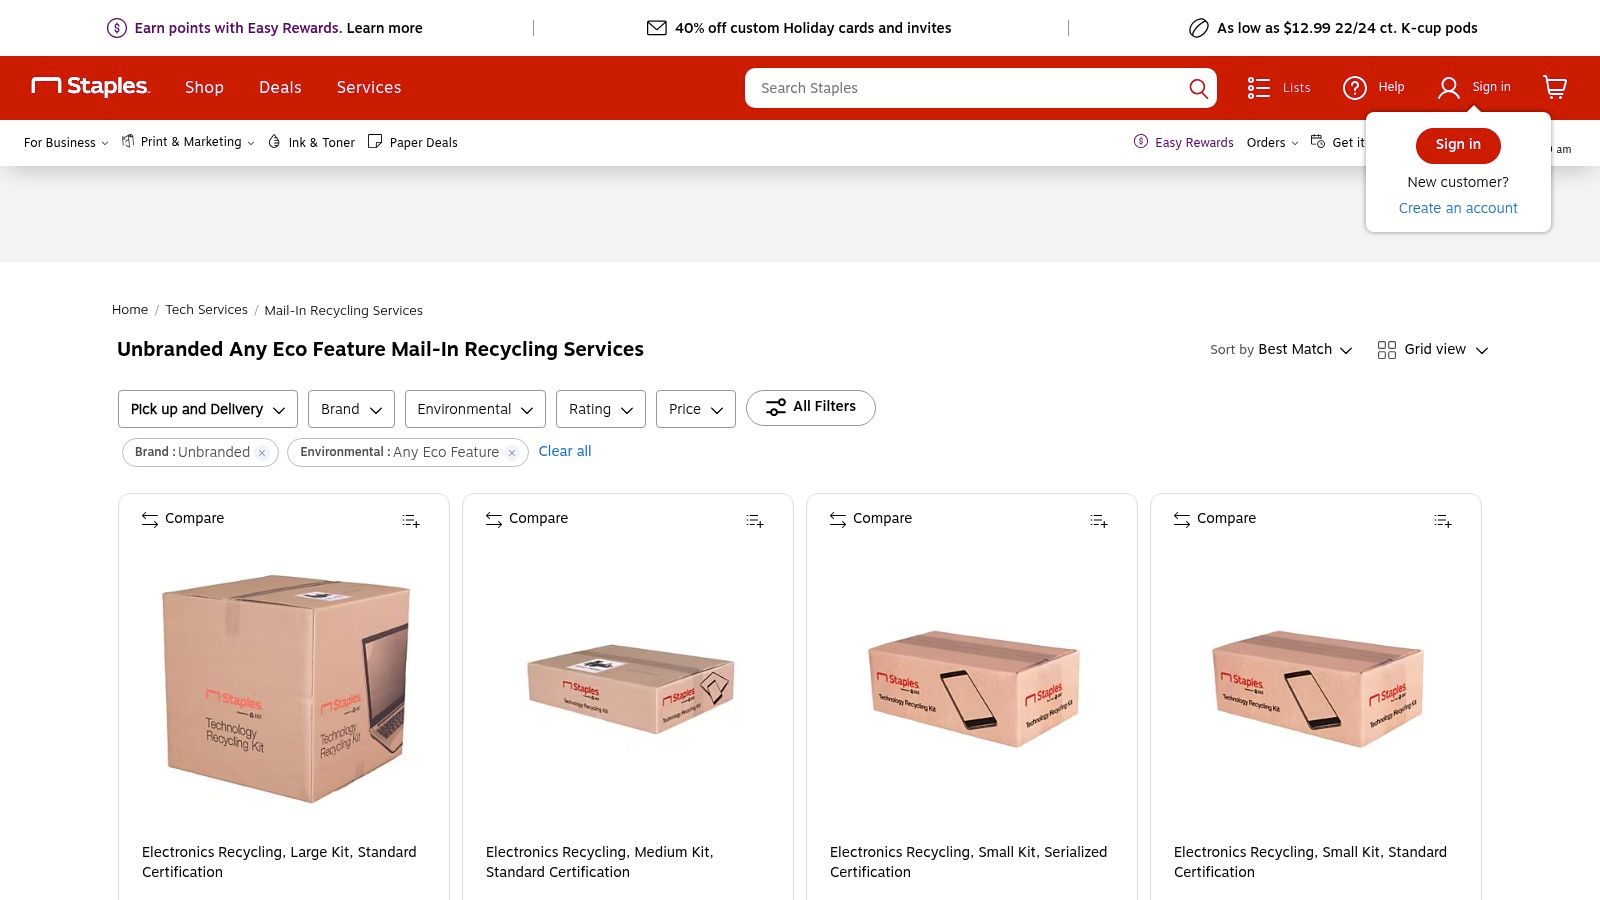This screenshot has width=1600, height=900.
Task: Switch to the Ink & Toner menu item
Action: 311,142
